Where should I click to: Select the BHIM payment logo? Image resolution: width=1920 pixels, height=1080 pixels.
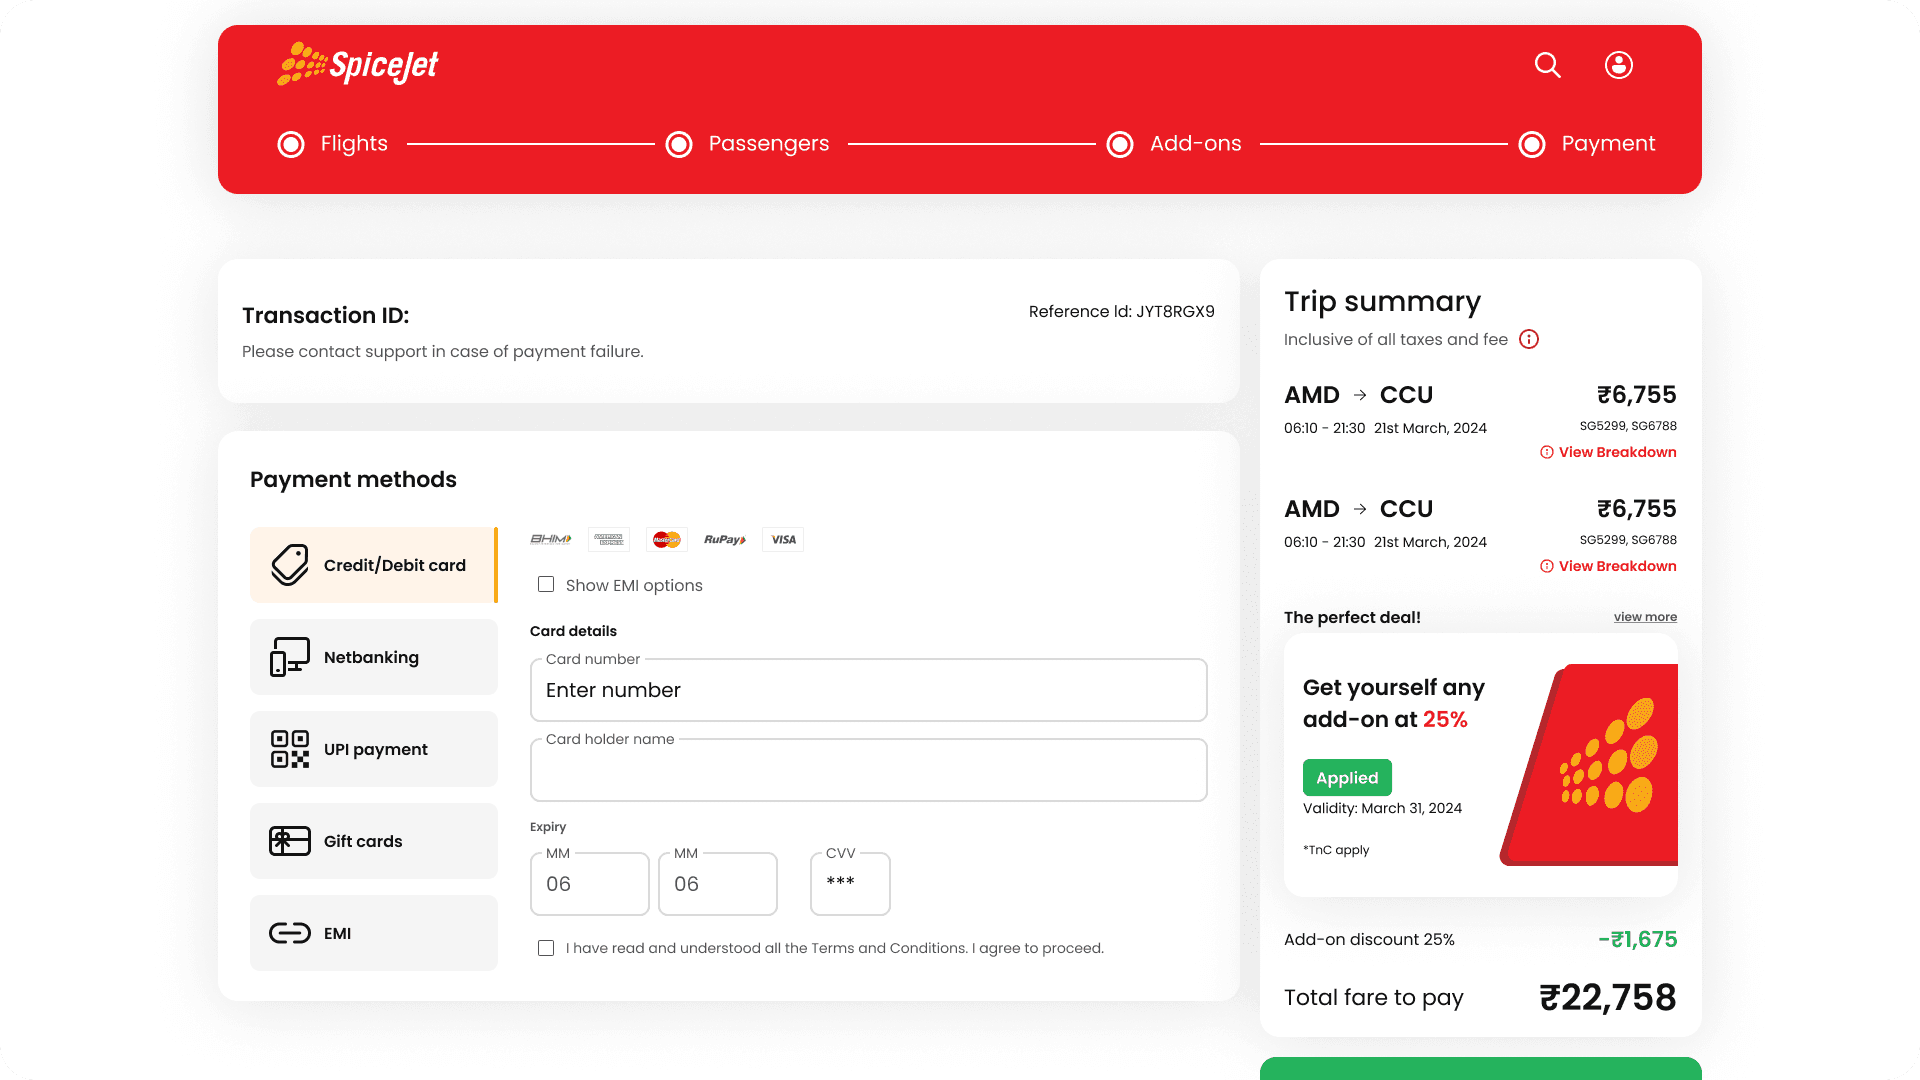[550, 540]
